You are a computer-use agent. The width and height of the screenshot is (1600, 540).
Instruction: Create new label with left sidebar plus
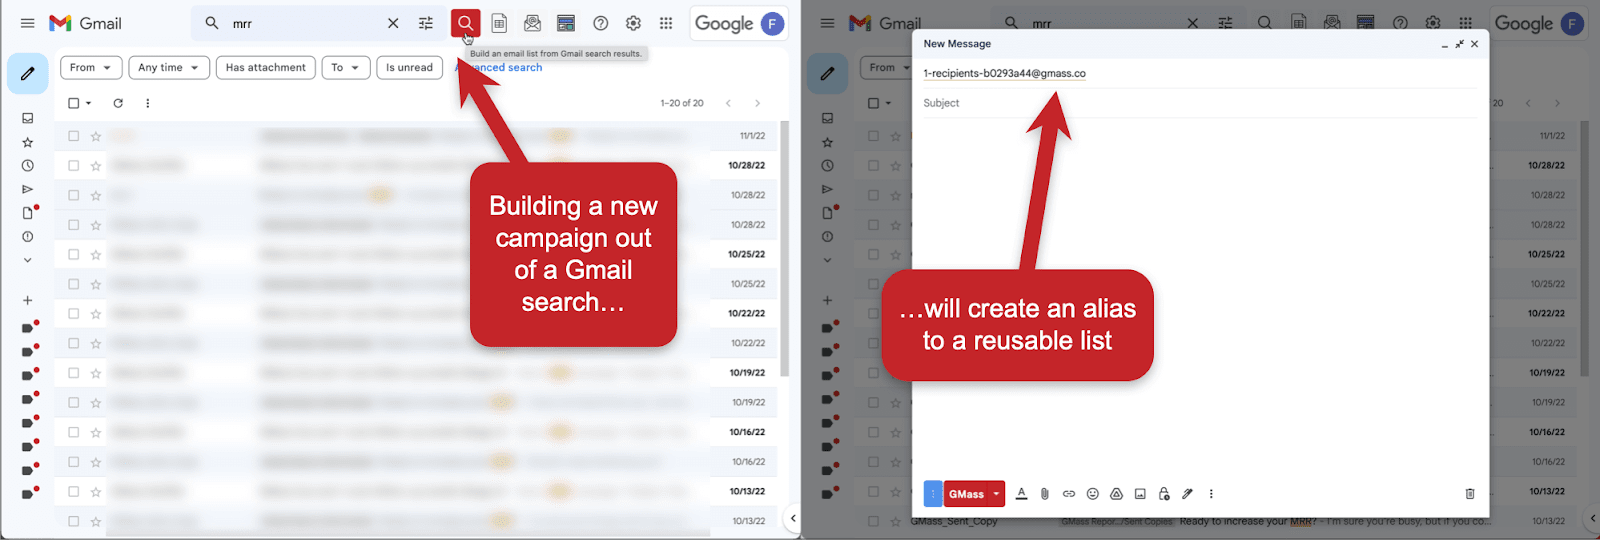tap(28, 300)
